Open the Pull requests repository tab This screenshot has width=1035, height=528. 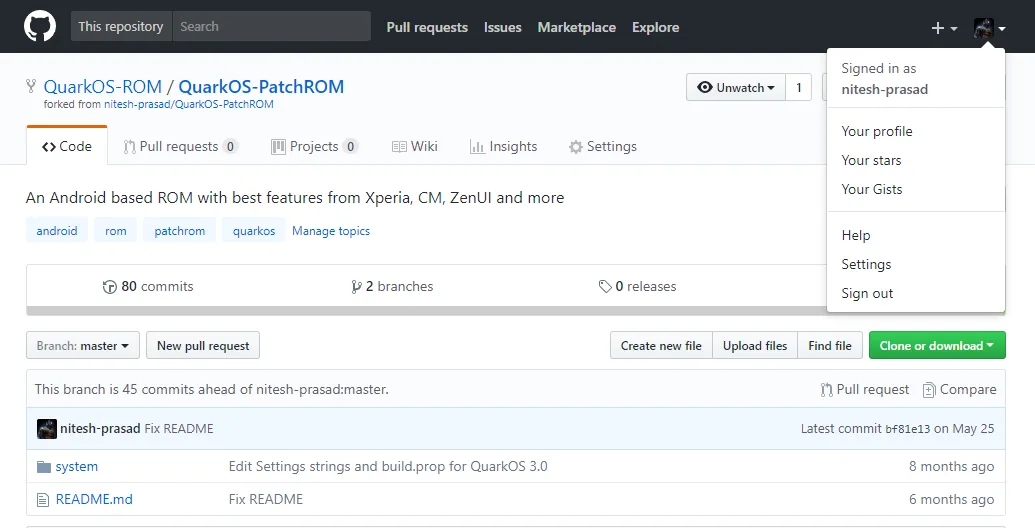(180, 146)
